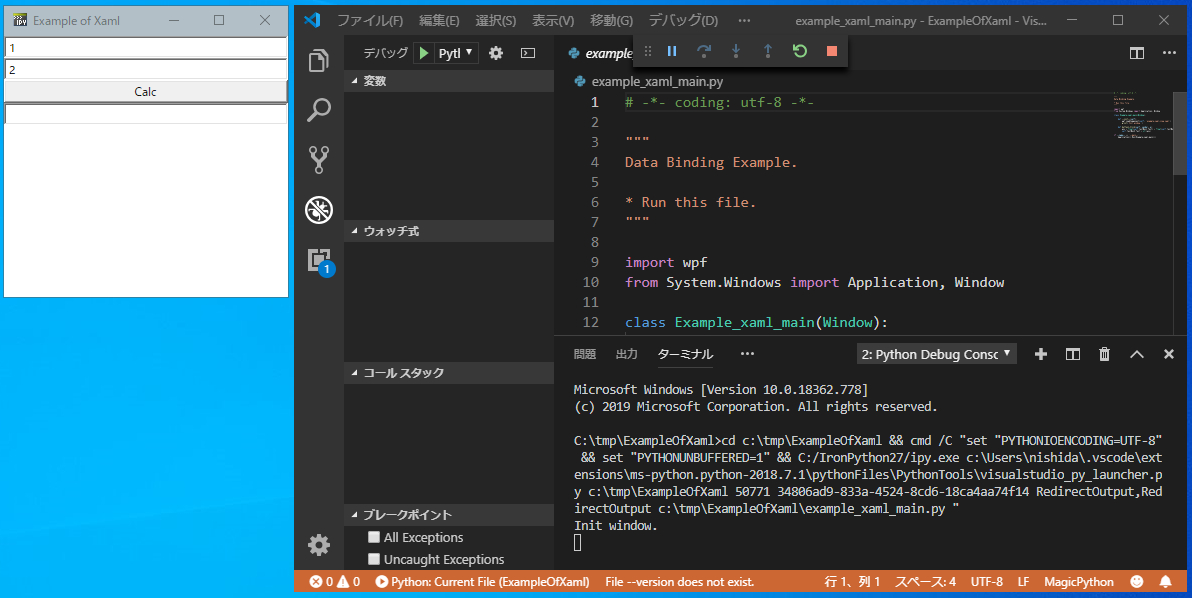Switch to the 問題 panel tab
Image resolution: width=1192 pixels, height=598 pixels.
tap(585, 354)
